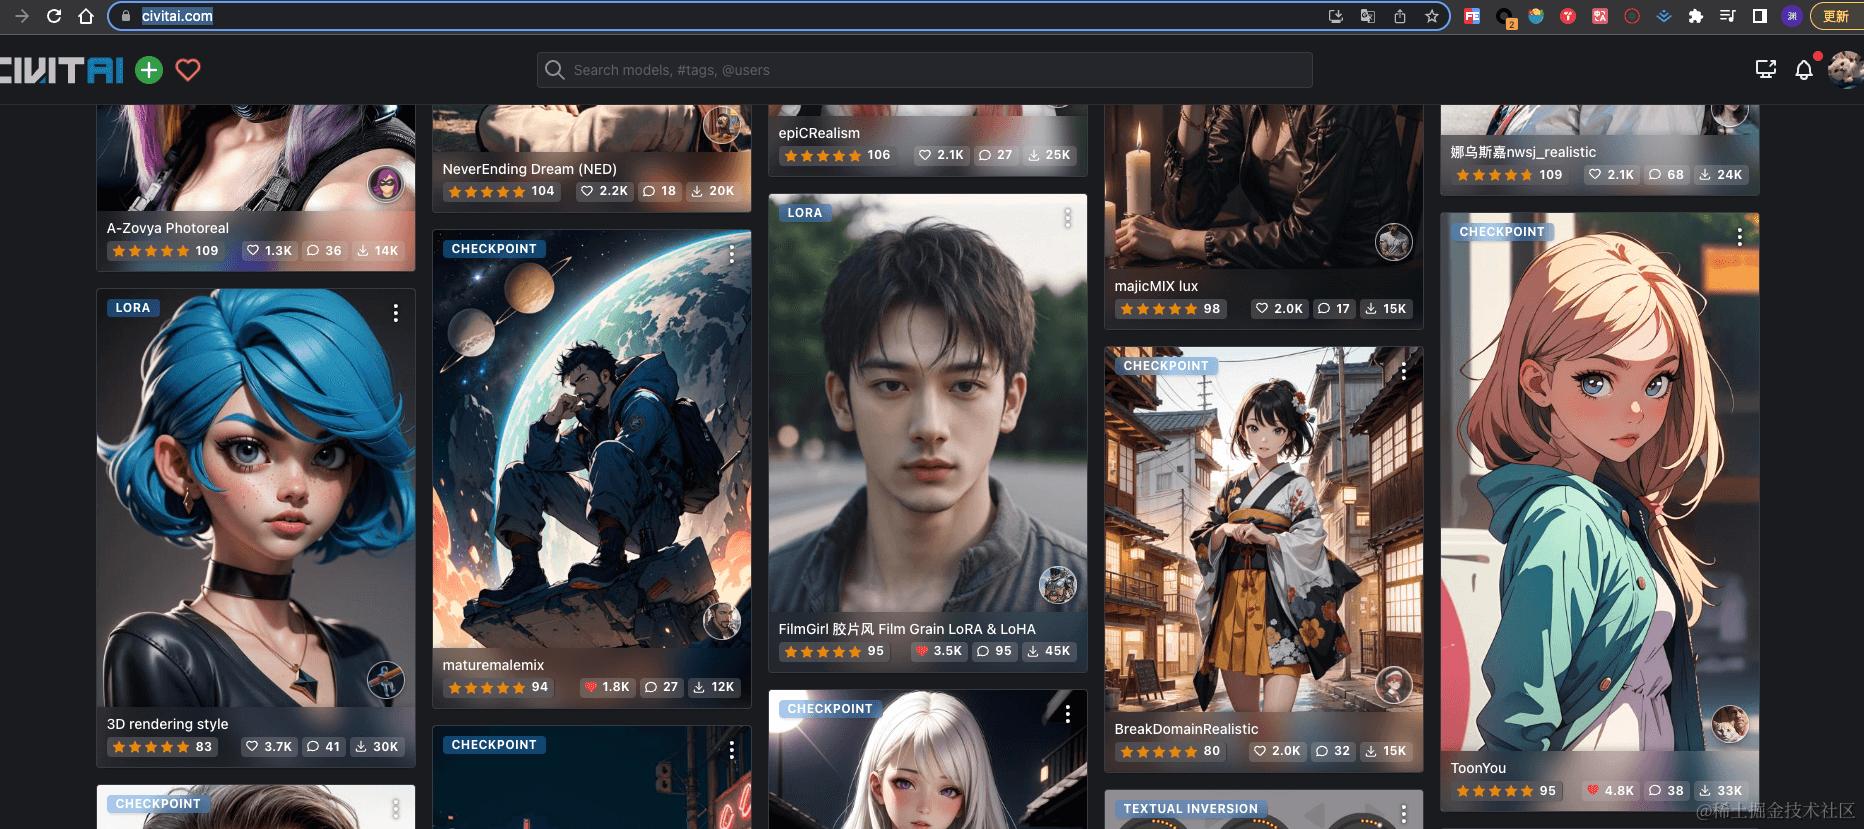Reload the page with browser refresh
Image resolution: width=1864 pixels, height=829 pixels.
[54, 16]
